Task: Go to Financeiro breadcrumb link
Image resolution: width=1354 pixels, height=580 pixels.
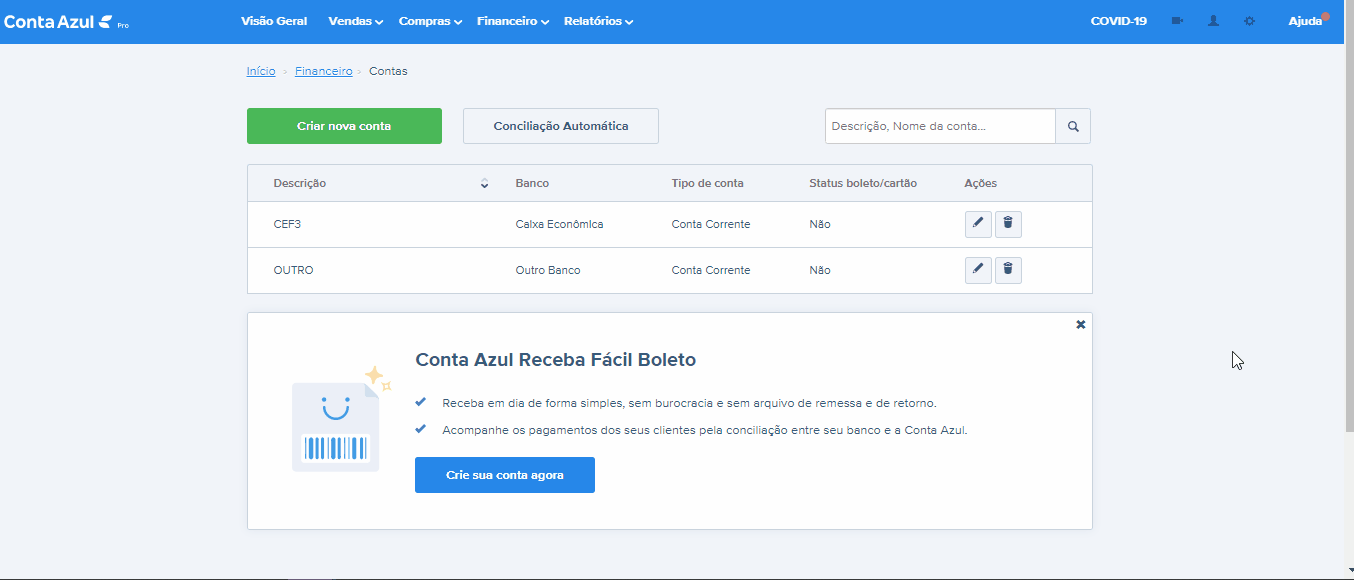Action: (324, 71)
